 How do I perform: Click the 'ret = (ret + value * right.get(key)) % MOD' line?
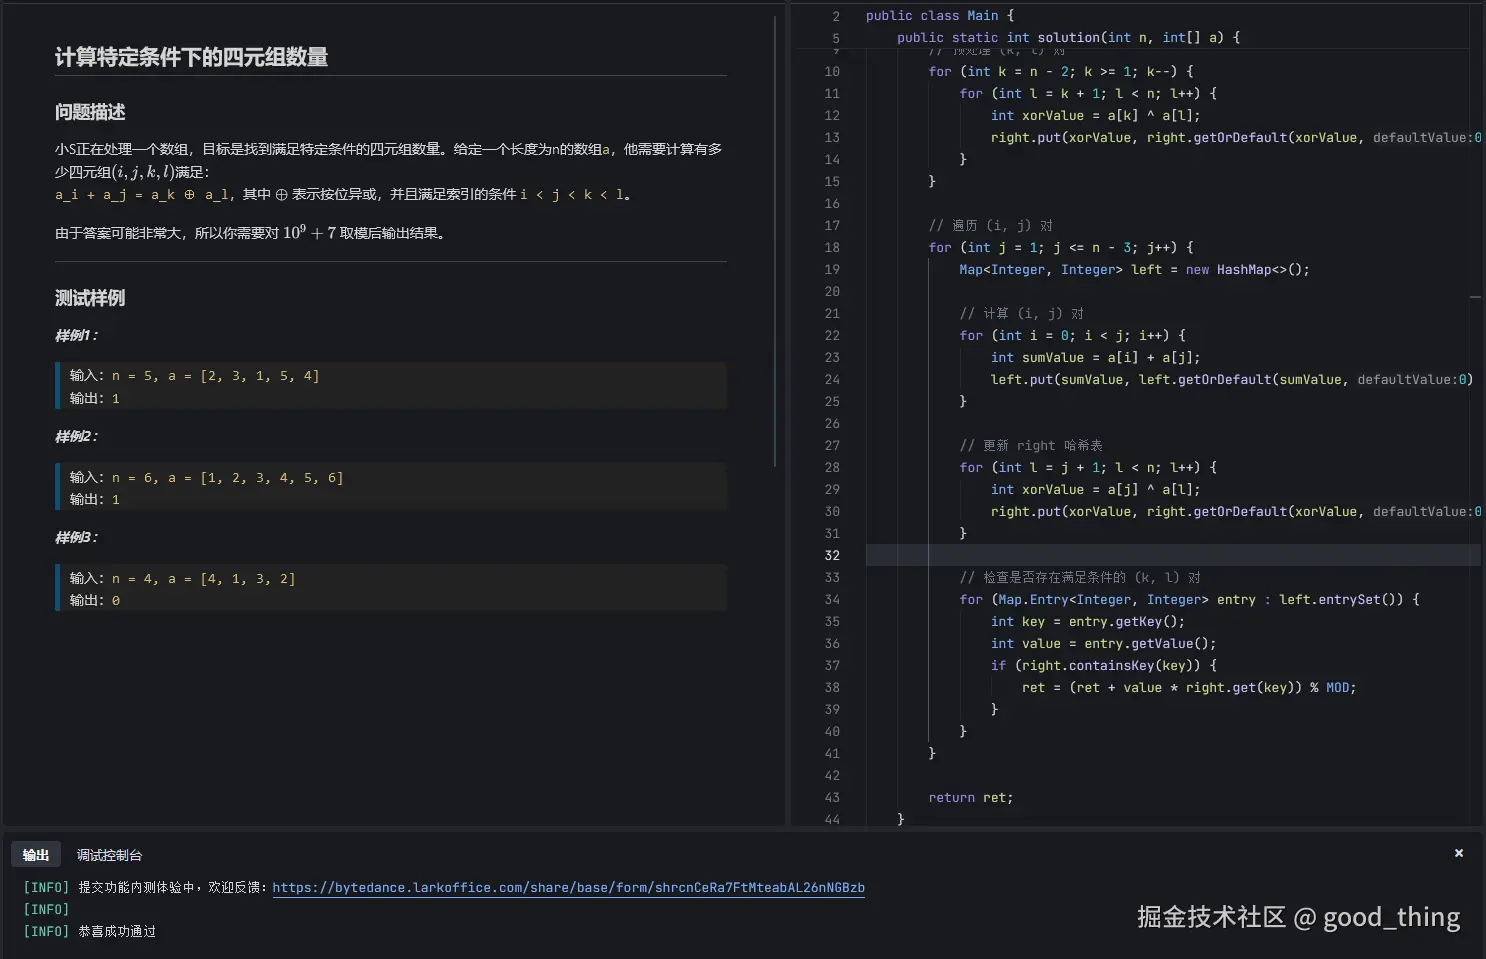(1188, 687)
